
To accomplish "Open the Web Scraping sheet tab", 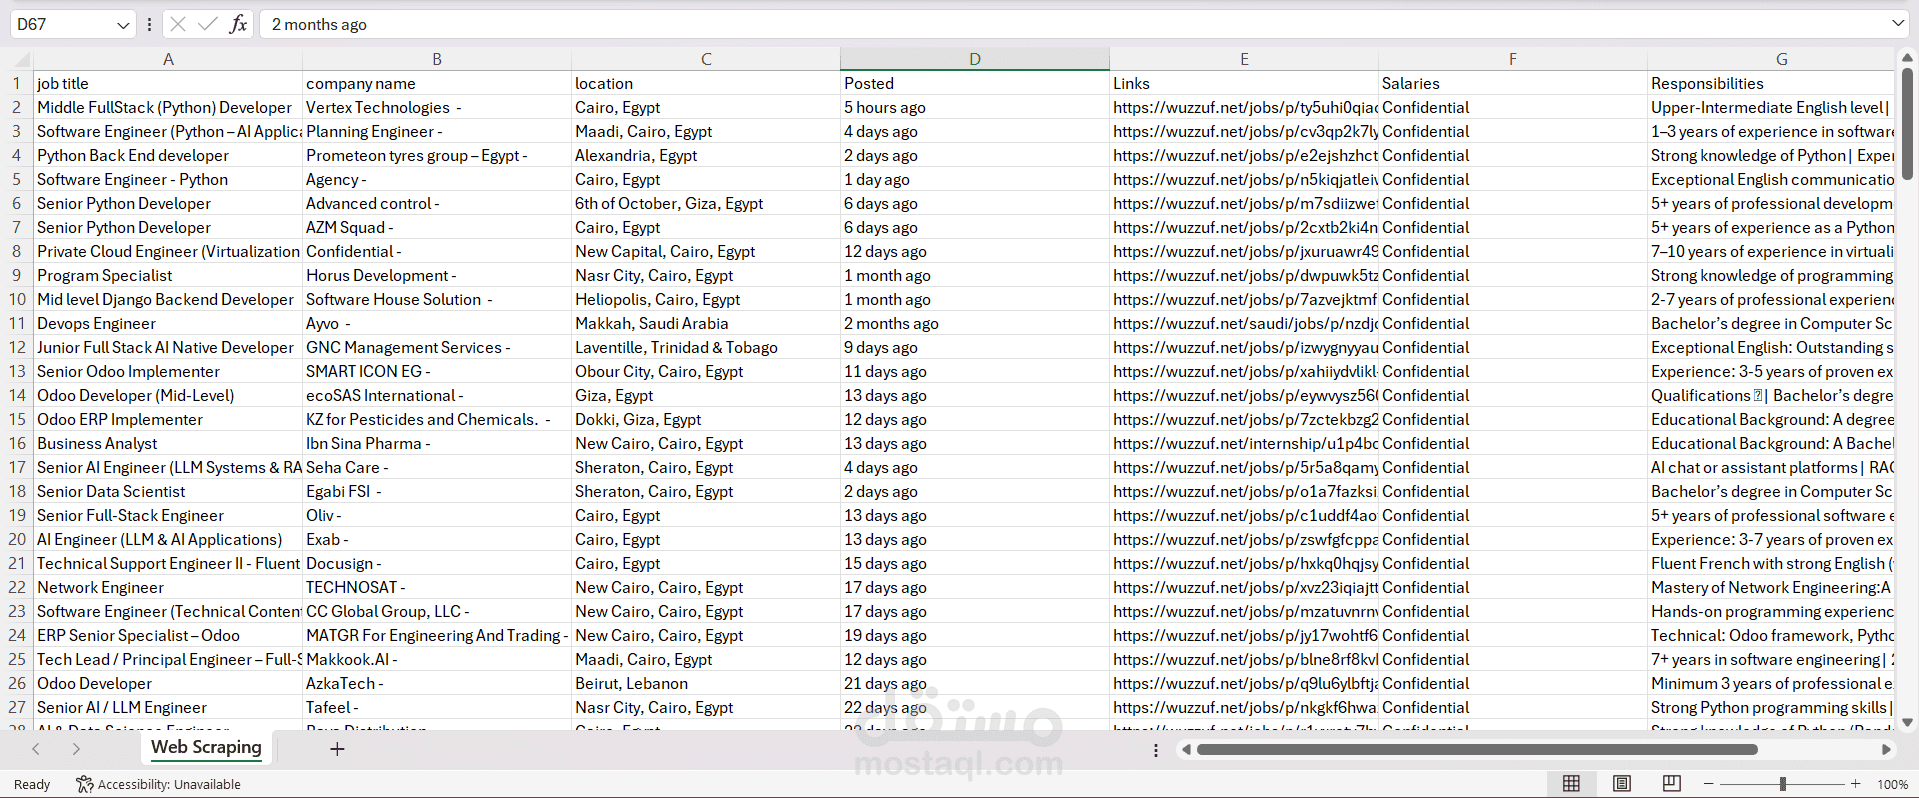I will point(206,748).
